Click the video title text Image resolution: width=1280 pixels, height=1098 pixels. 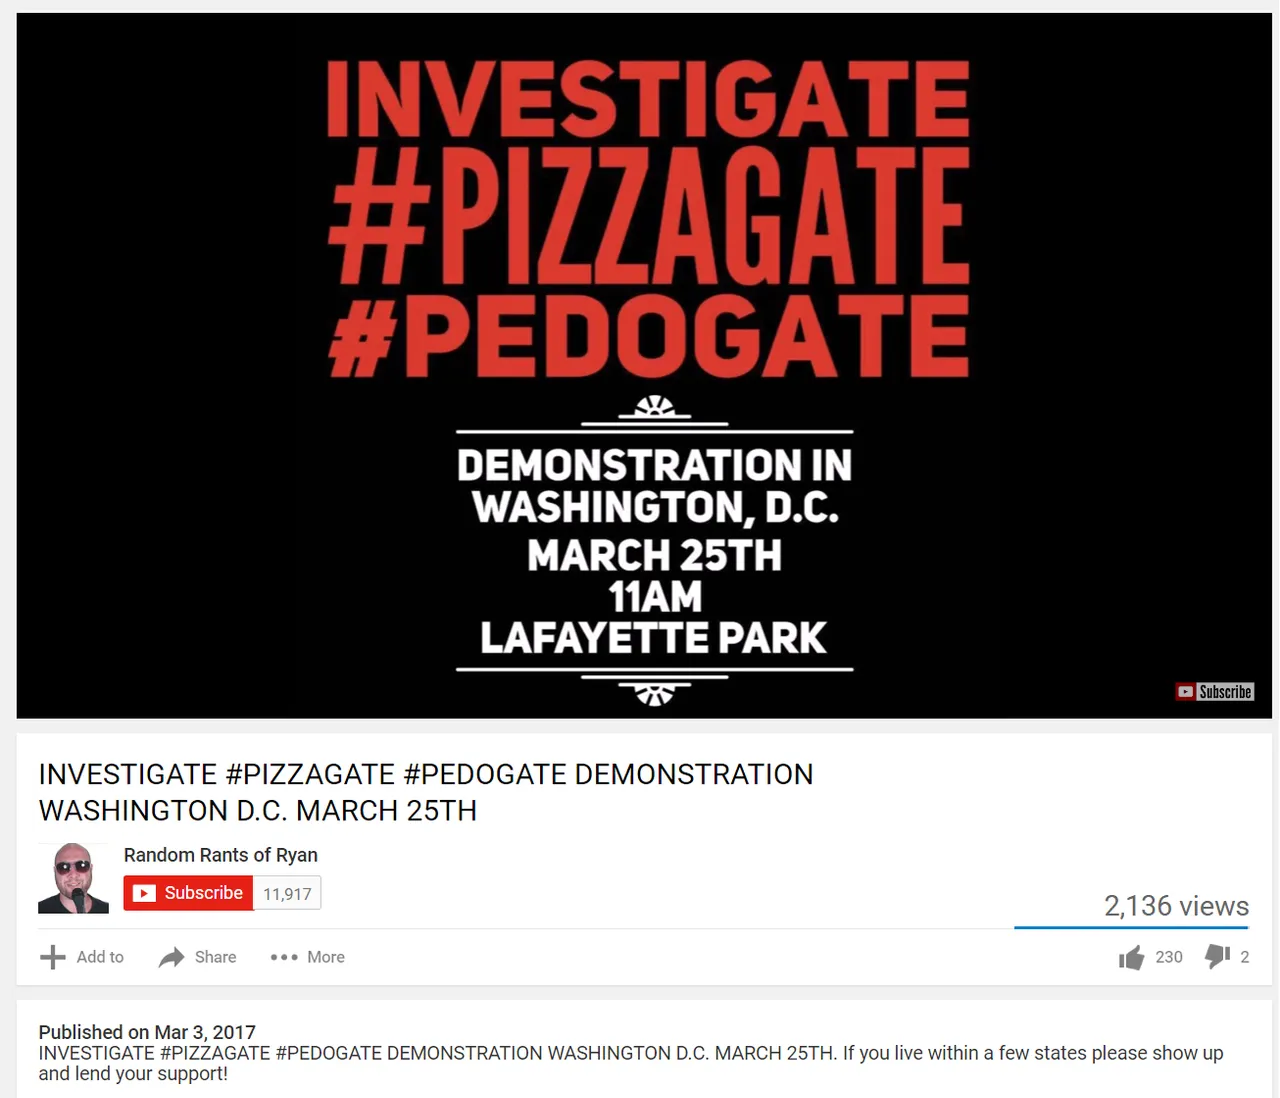point(426,792)
